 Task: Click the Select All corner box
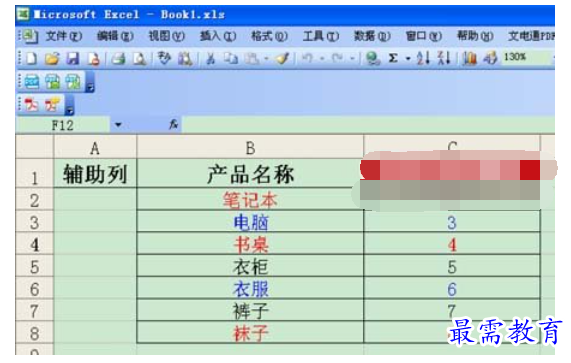(x=34, y=147)
